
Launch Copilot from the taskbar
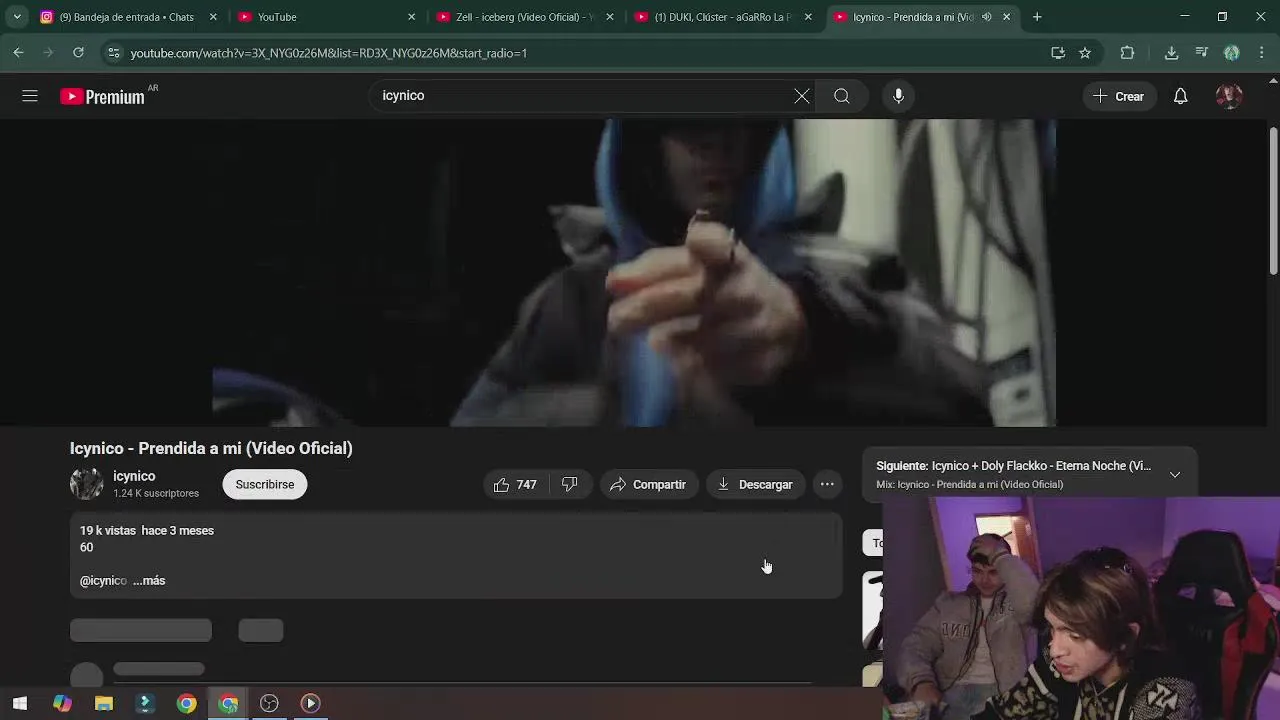pos(62,704)
